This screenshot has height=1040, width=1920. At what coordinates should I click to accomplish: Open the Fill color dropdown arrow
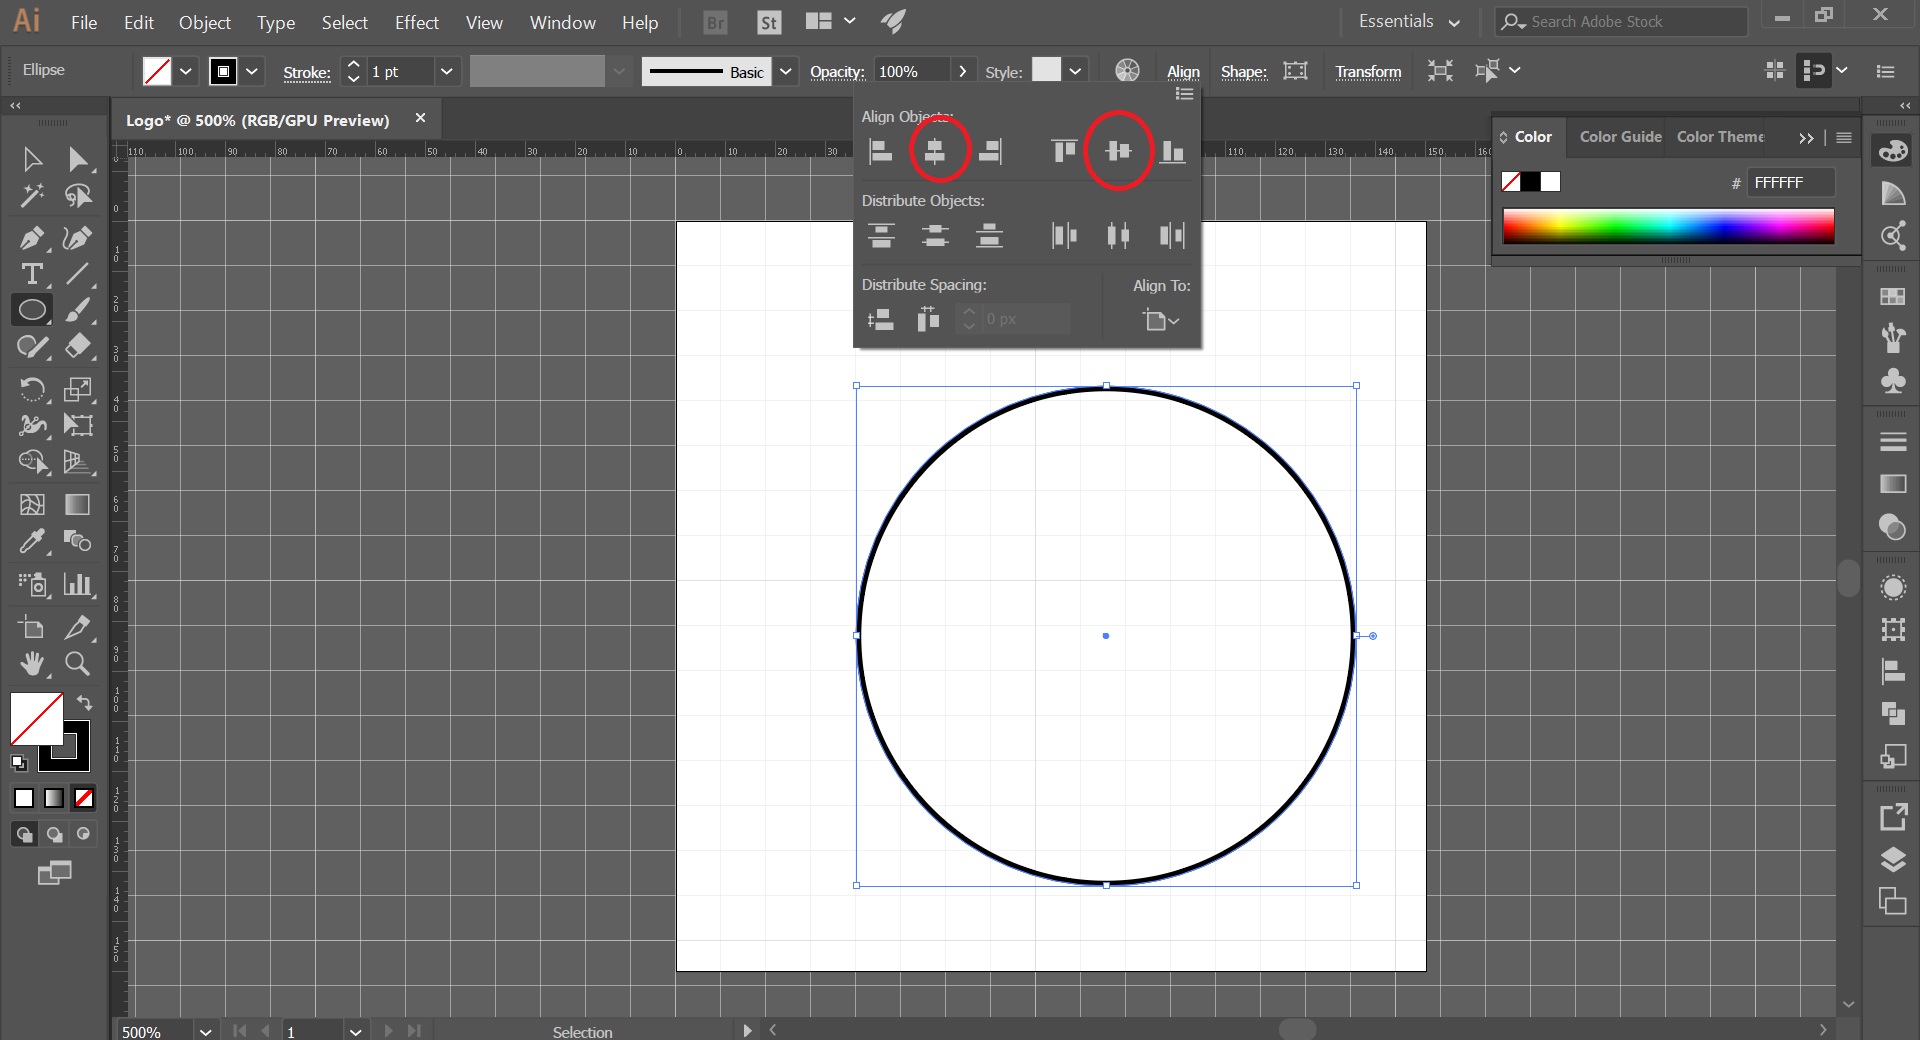pos(186,72)
